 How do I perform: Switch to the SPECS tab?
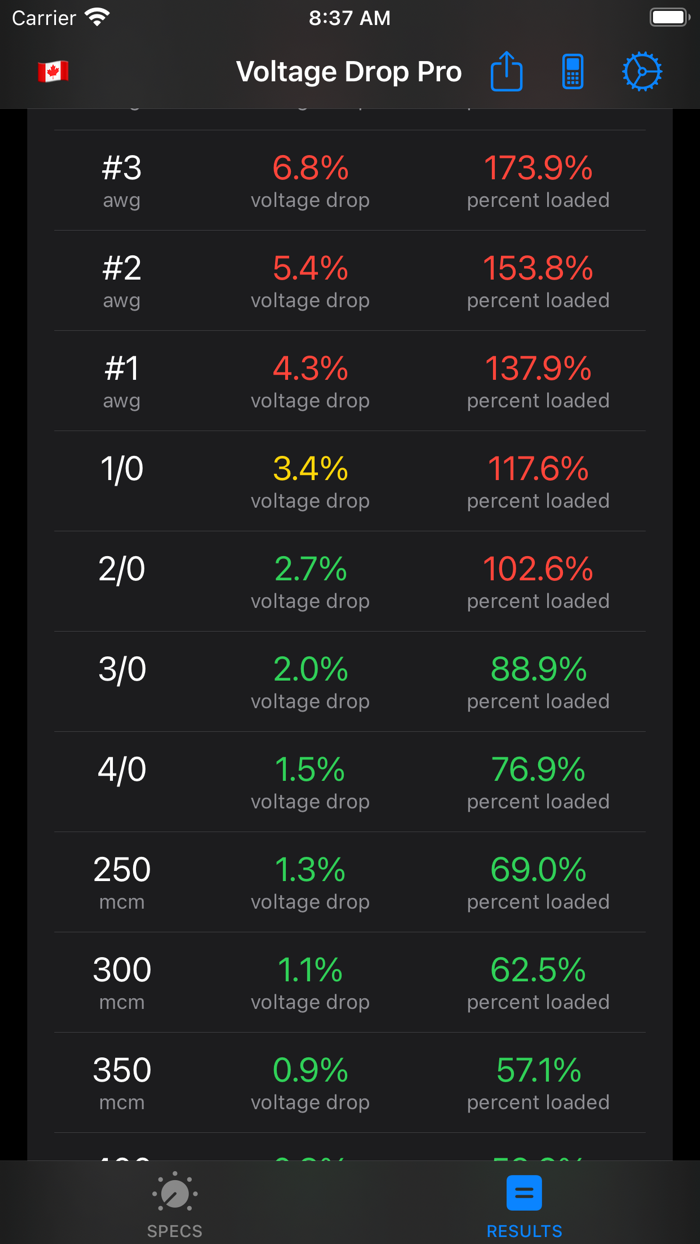(174, 1205)
